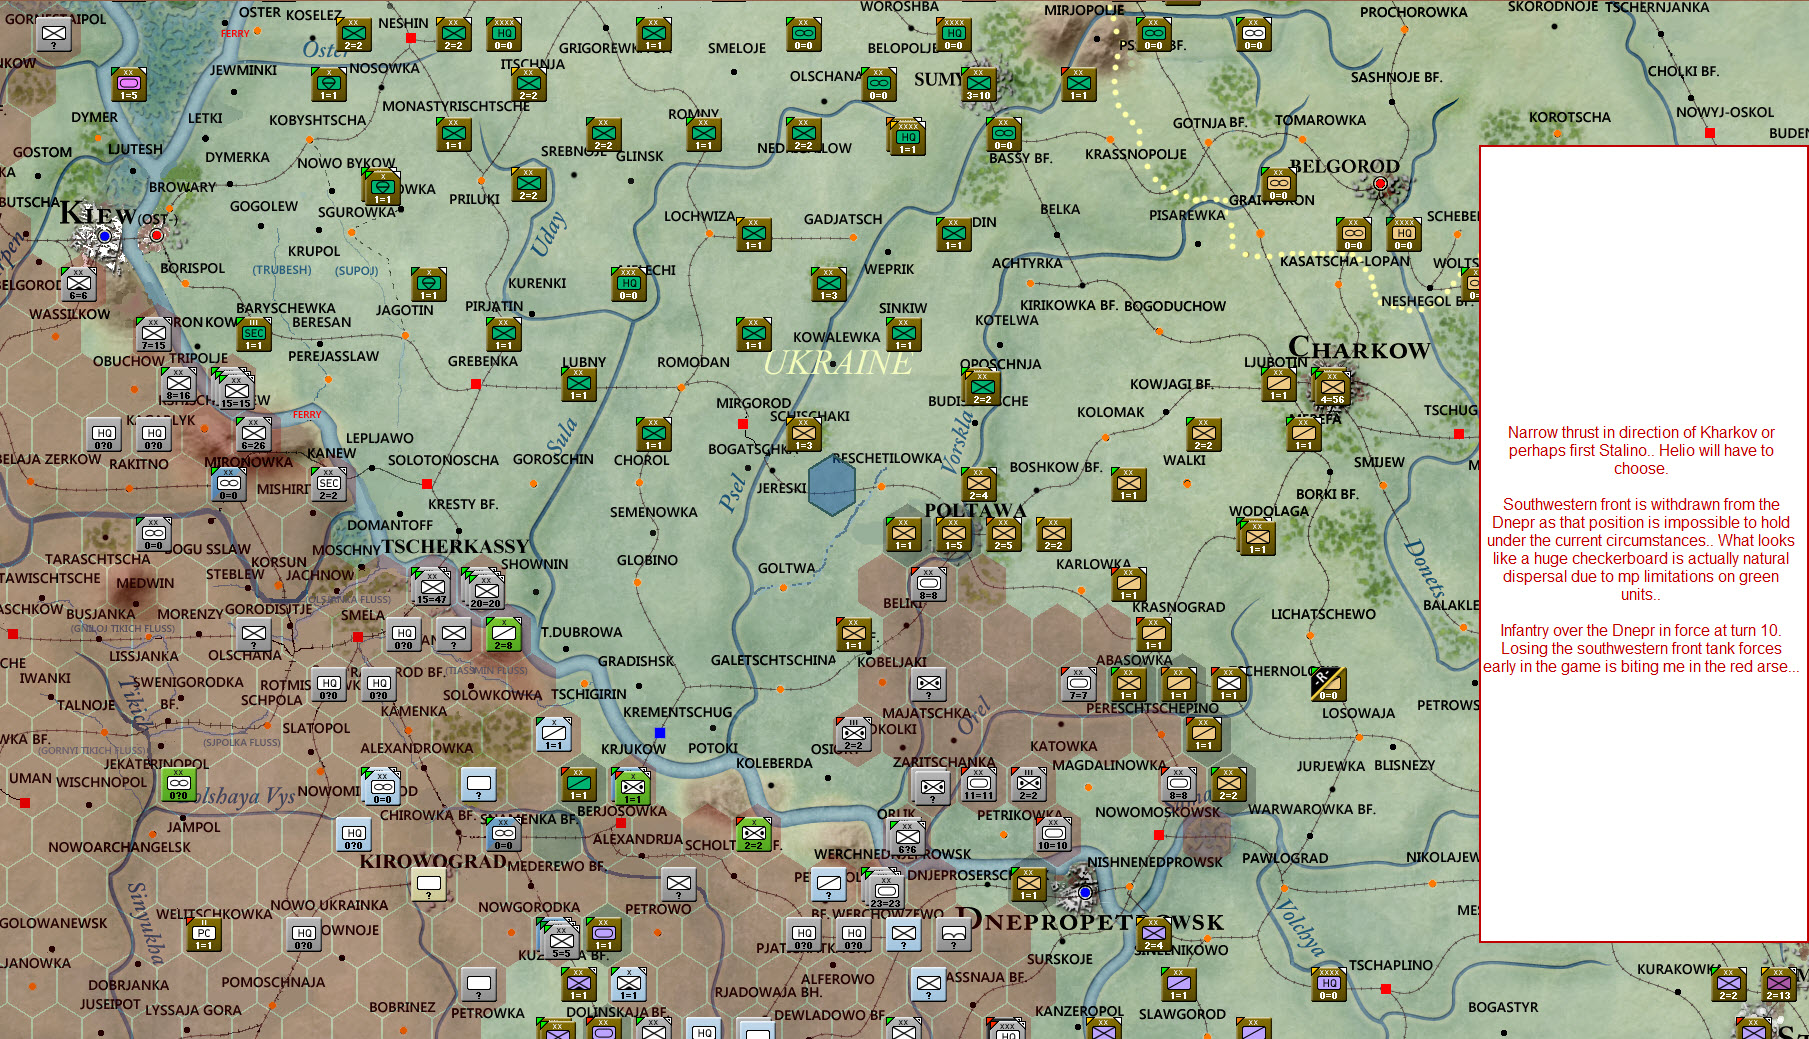Select the Soviet 1=1 unit at Lubny
Screen dimensions: 1809x1039
pos(579,384)
